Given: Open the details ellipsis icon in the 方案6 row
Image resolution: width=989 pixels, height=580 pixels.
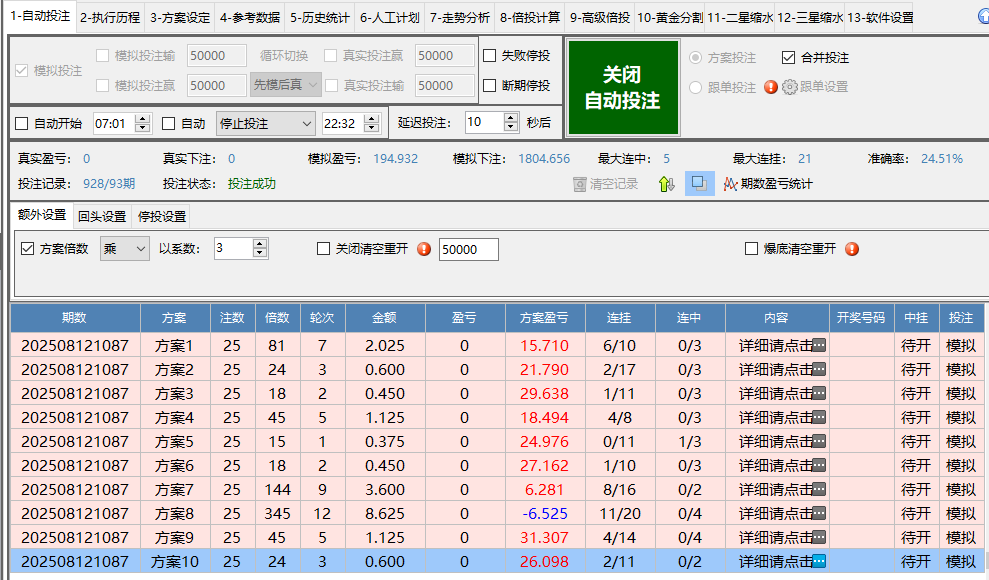Looking at the screenshot, I should [819, 465].
